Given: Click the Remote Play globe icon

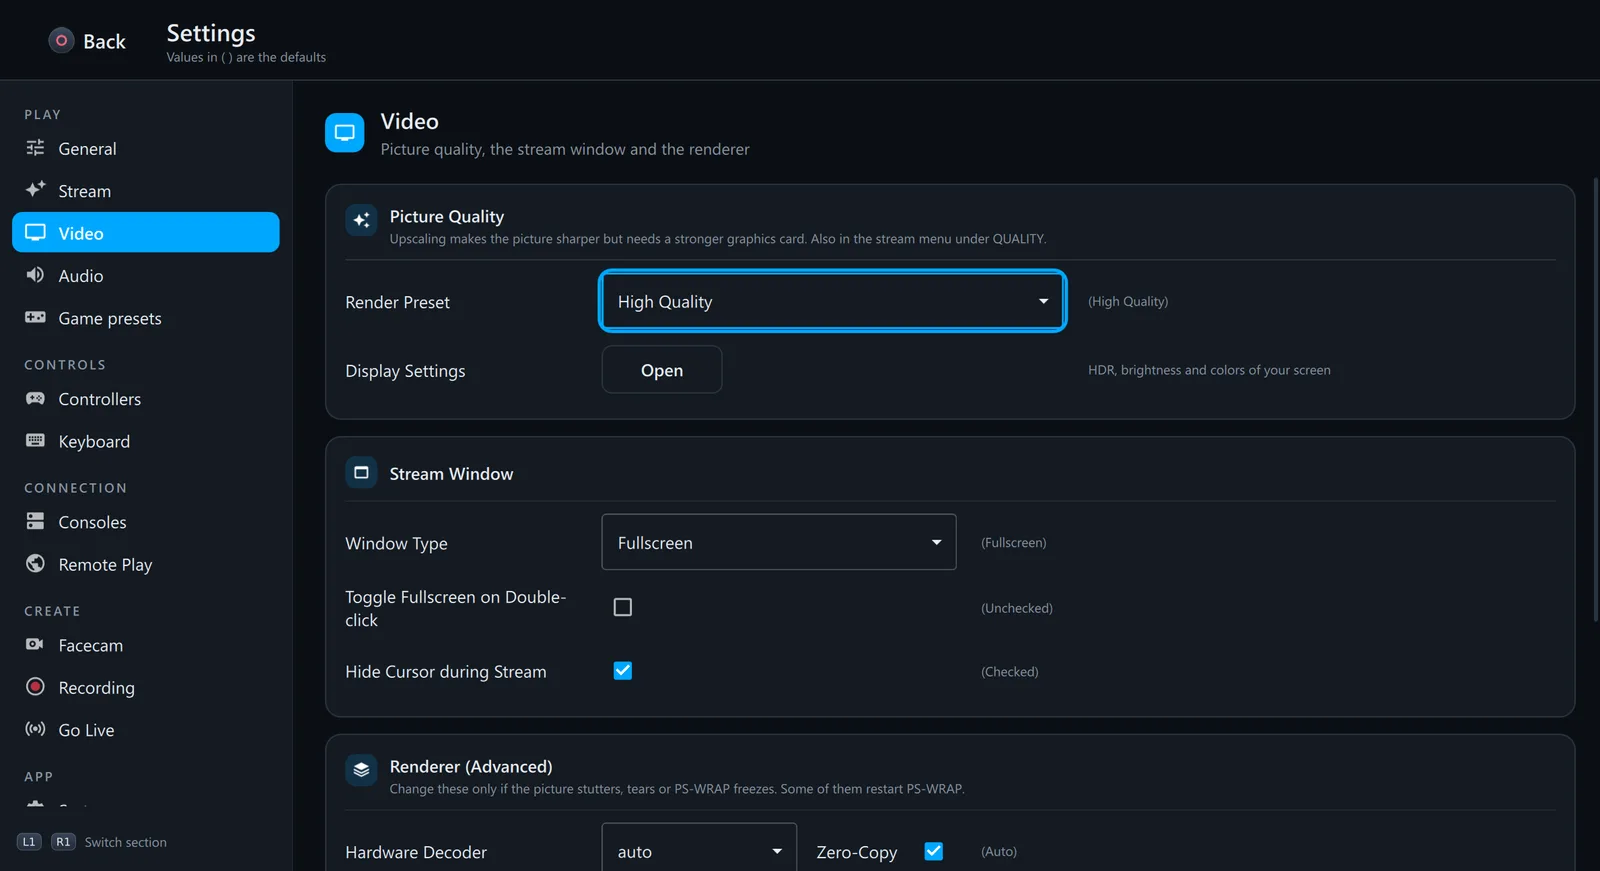Looking at the screenshot, I should [x=35, y=564].
